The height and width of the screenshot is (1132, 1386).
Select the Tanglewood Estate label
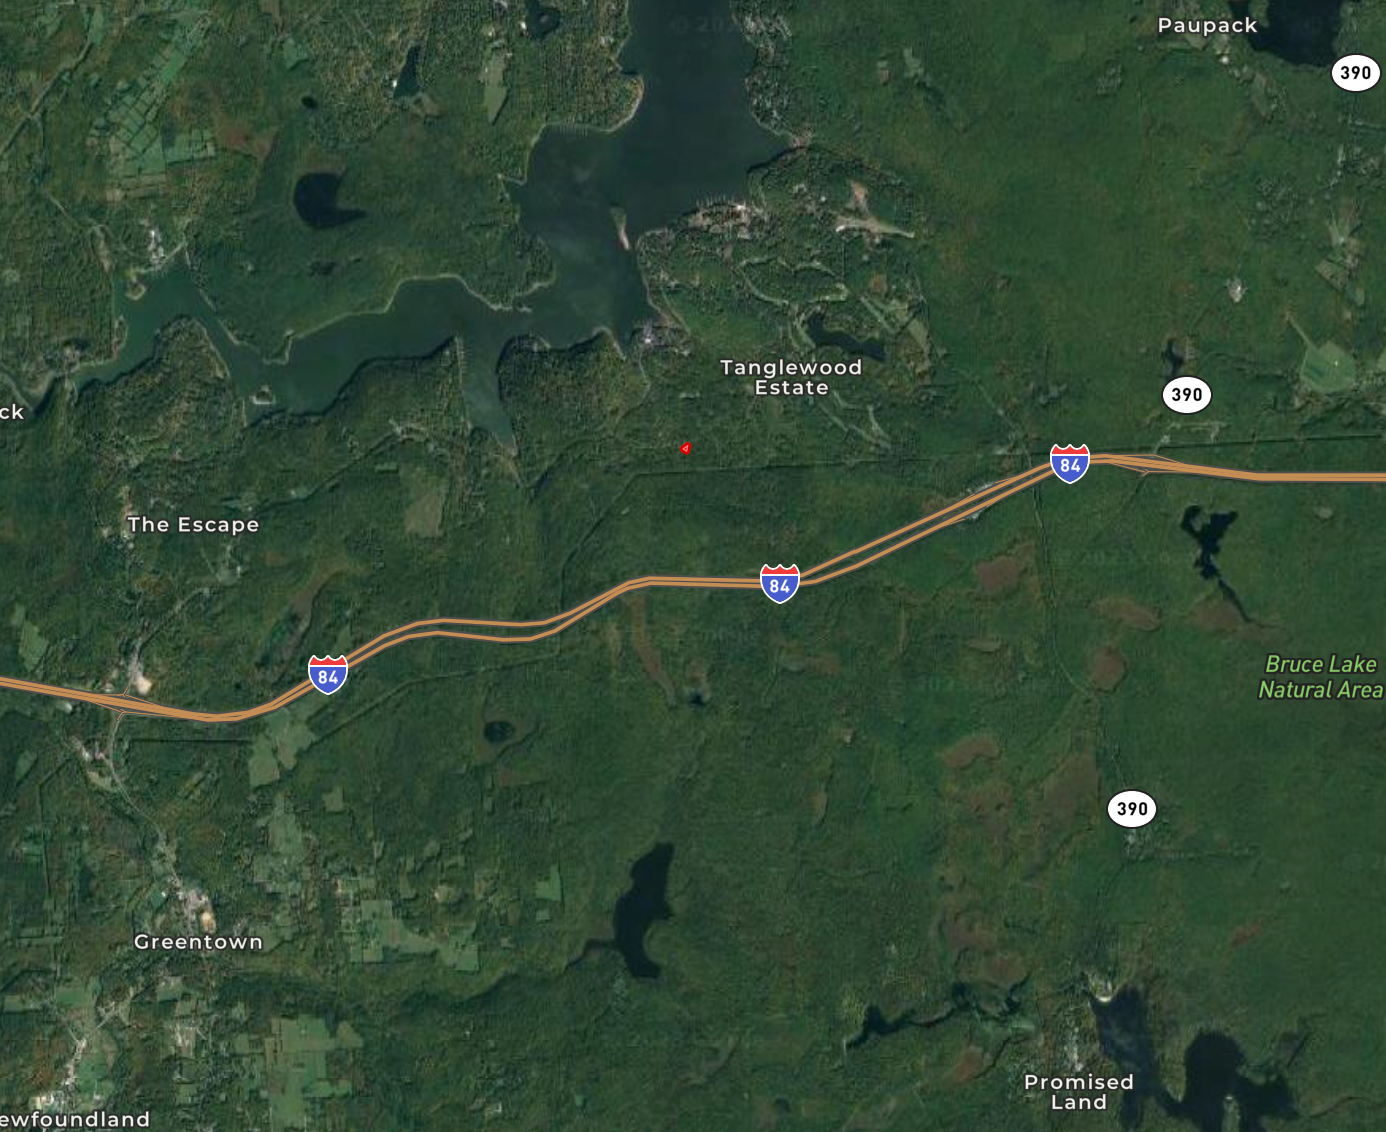791,377
